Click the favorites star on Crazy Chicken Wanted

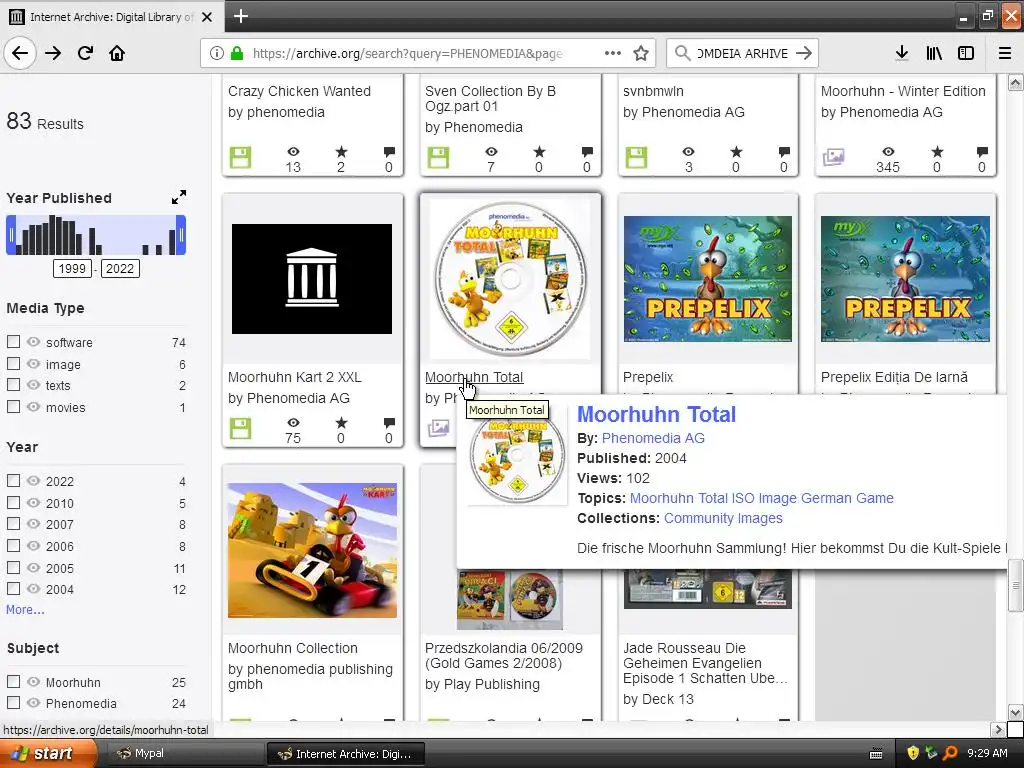click(x=341, y=152)
